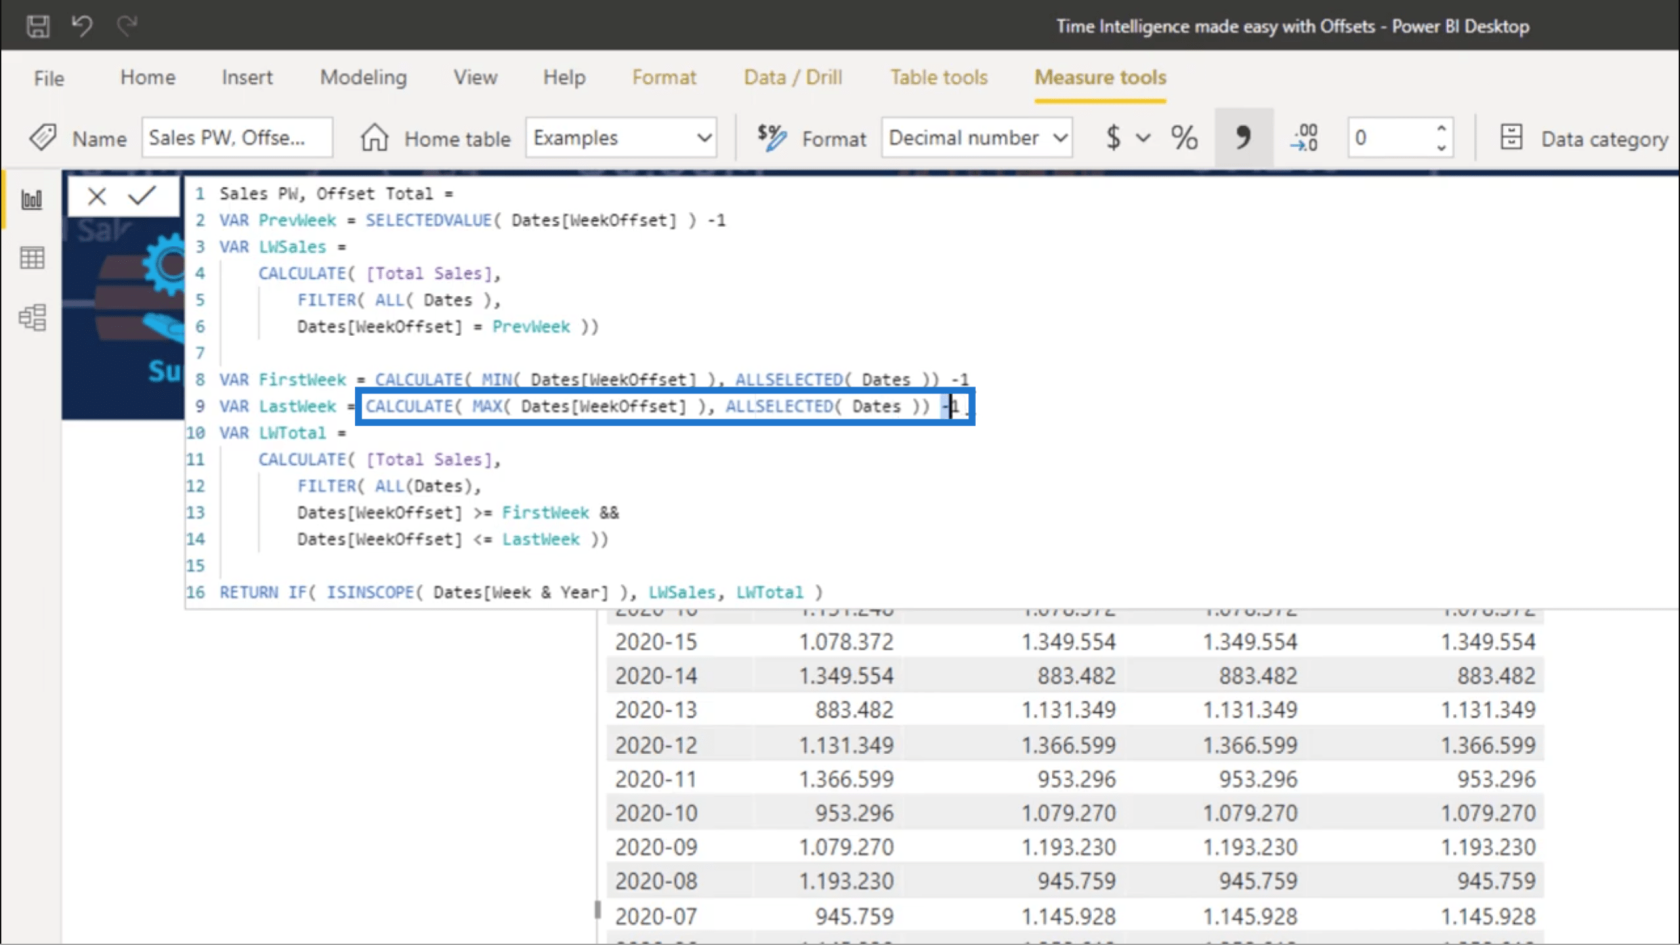
Task: Open the Decimal number format dropdown
Action: pyautogui.click(x=977, y=137)
